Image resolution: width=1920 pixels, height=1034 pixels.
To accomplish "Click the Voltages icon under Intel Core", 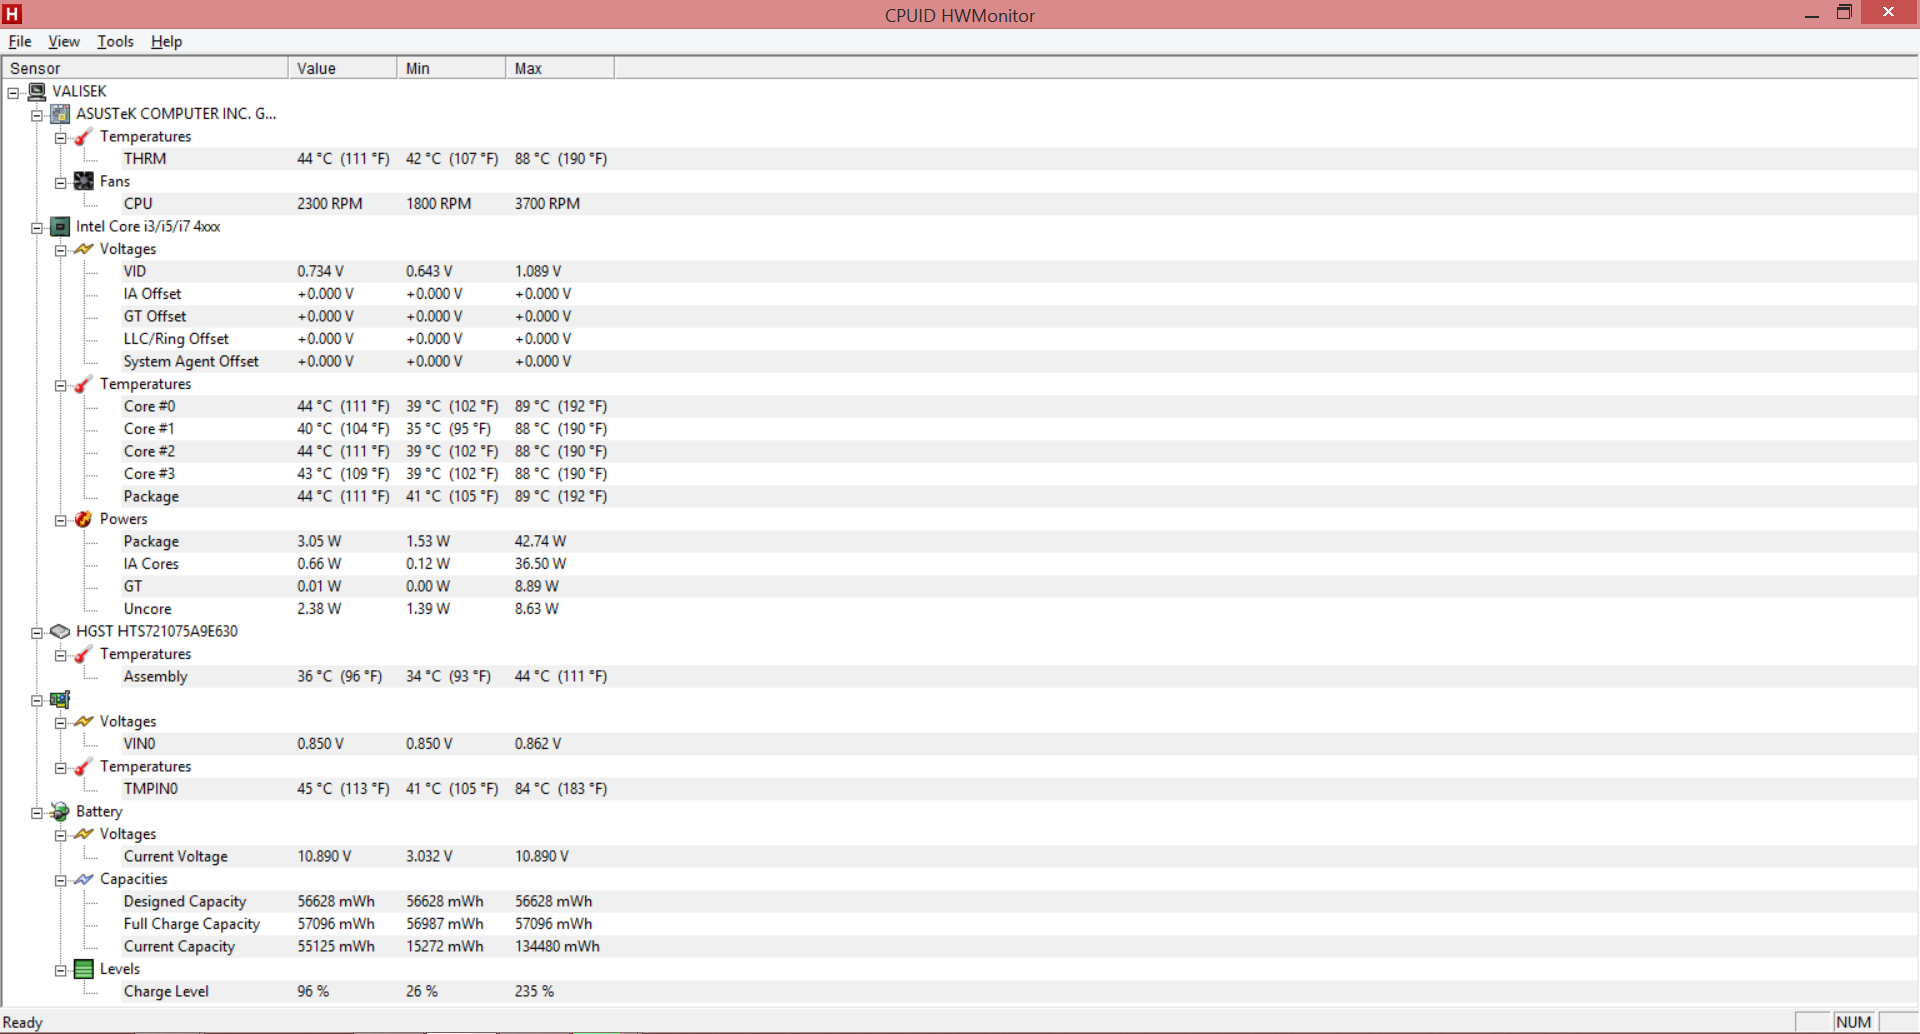I will coord(84,249).
